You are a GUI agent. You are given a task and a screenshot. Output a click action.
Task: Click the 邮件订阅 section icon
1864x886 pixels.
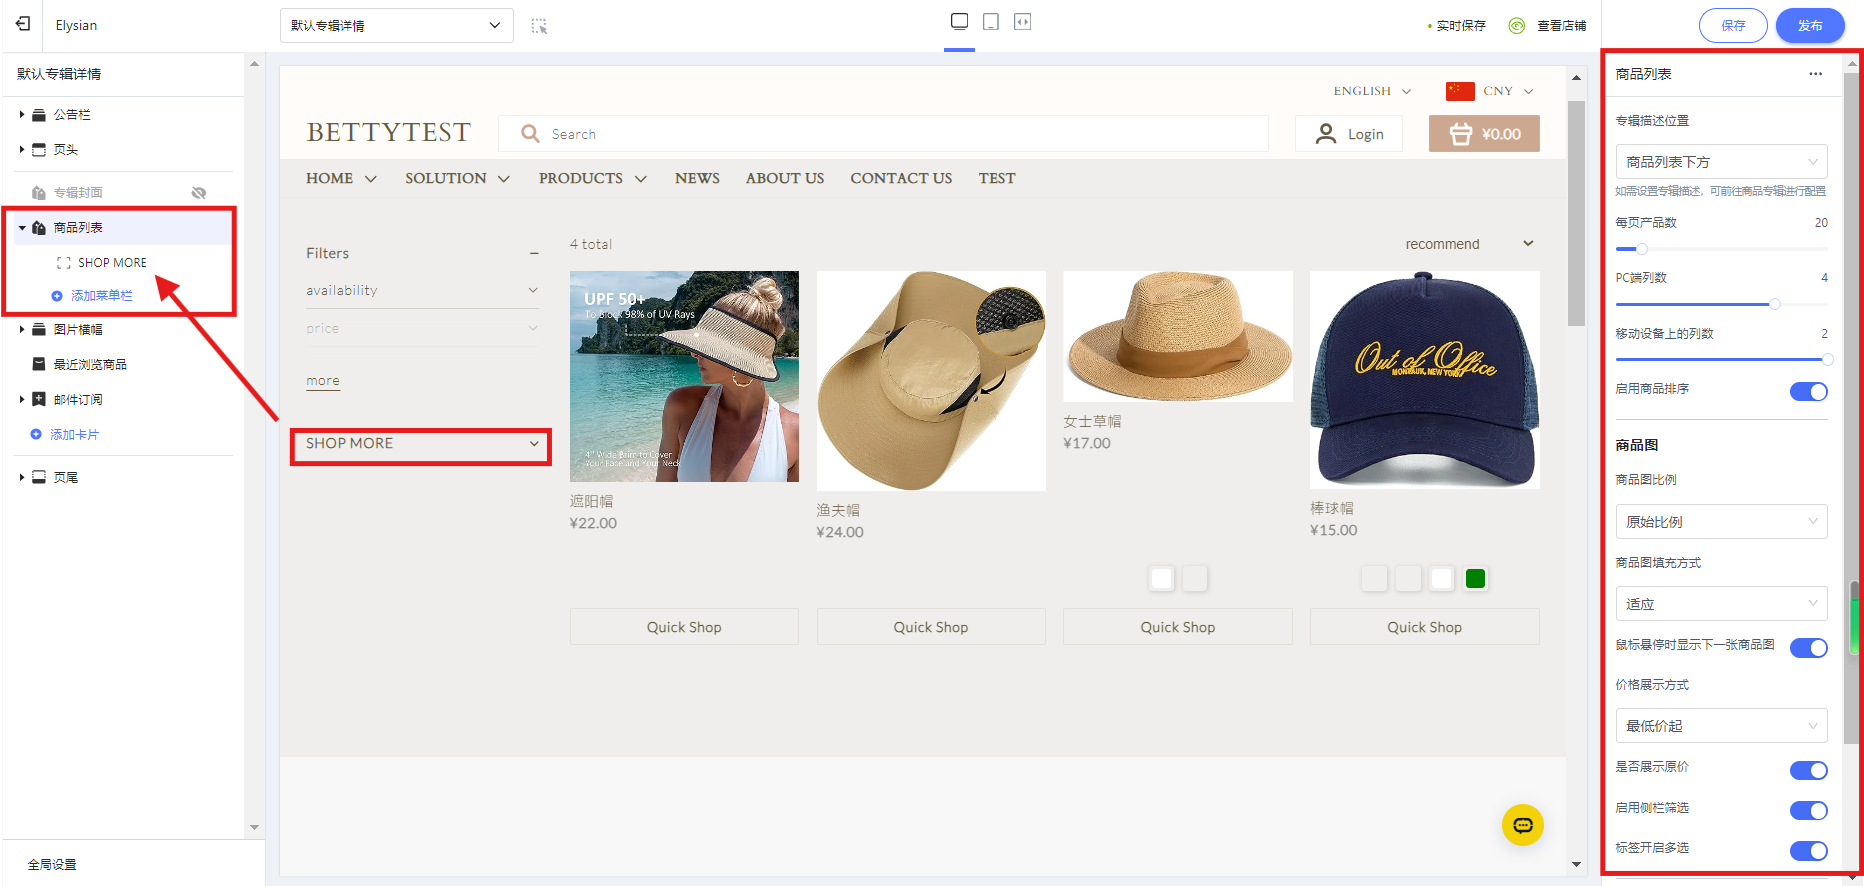point(39,399)
